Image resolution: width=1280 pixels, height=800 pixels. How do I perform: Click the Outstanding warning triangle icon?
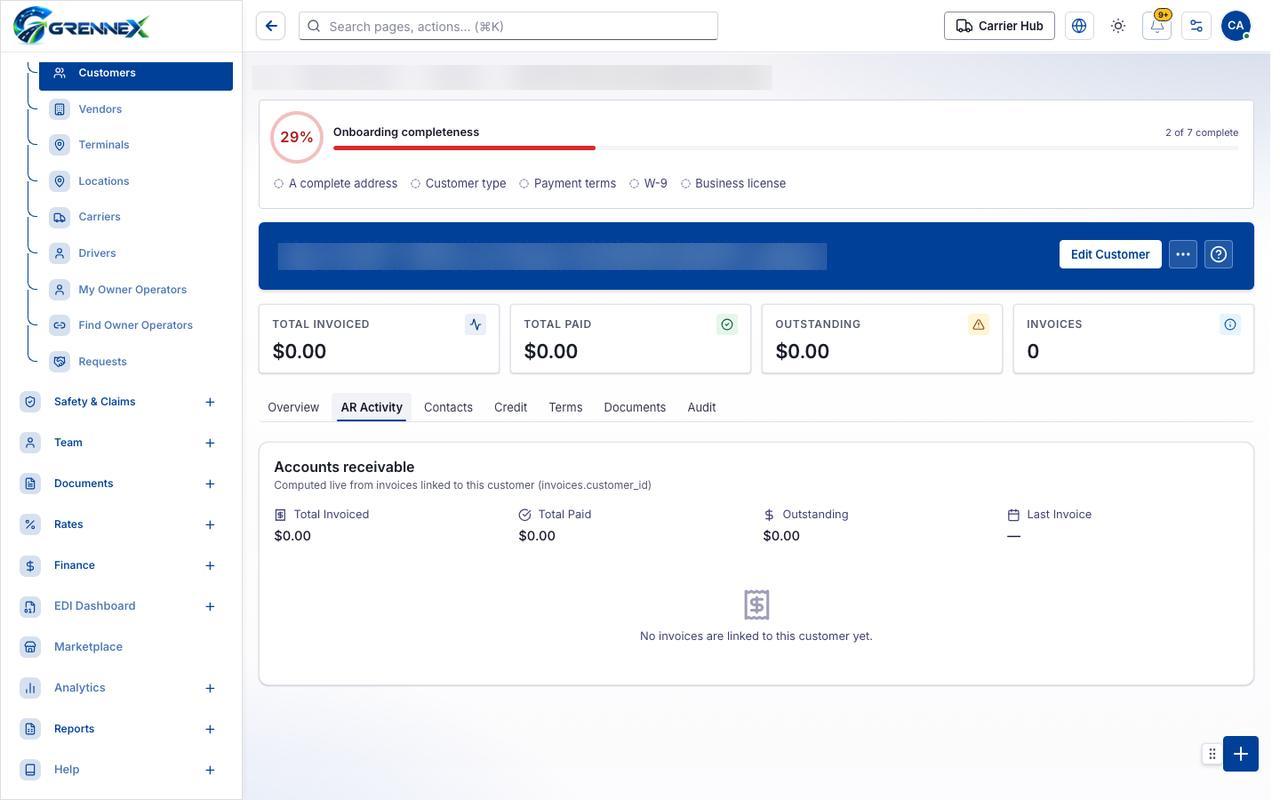(x=978, y=324)
